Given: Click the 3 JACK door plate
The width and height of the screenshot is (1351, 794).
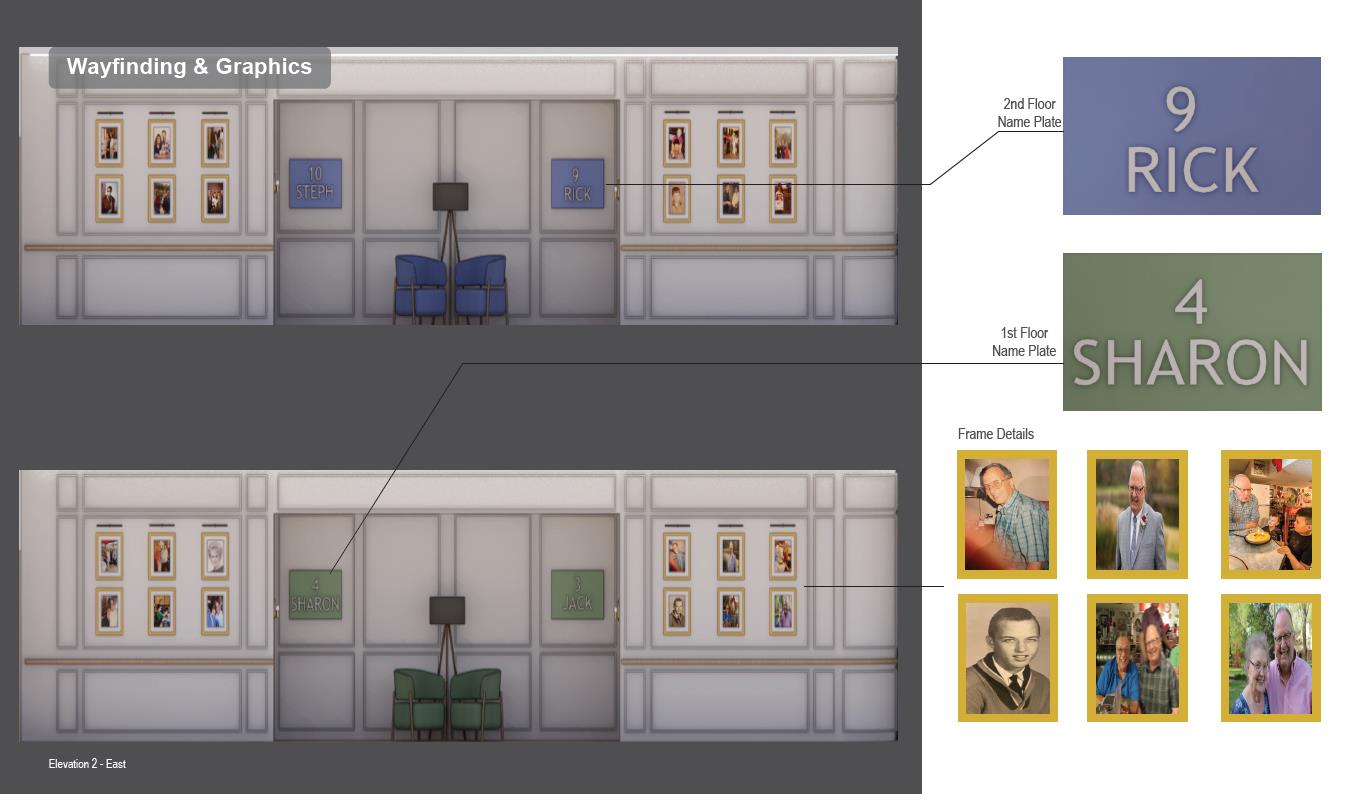Looking at the screenshot, I should pyautogui.click(x=577, y=594).
